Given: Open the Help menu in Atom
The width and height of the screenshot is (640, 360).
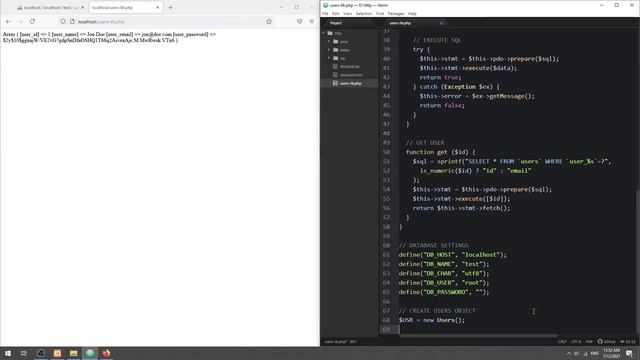Looking at the screenshot, I should tap(412, 13).
